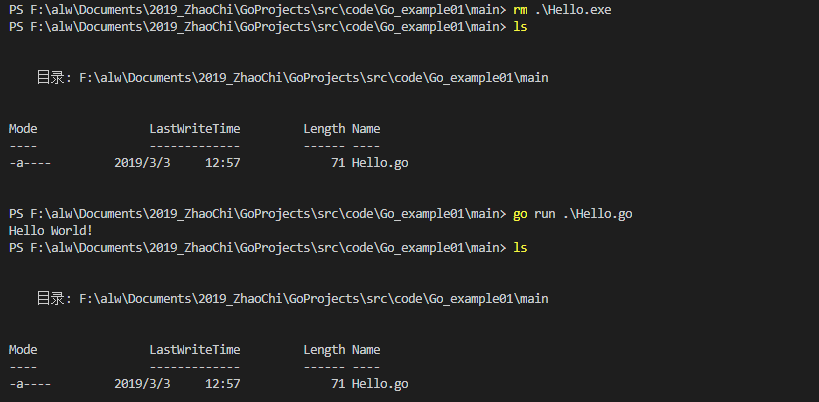Click the first 'Hello.go' file name

[380, 163]
